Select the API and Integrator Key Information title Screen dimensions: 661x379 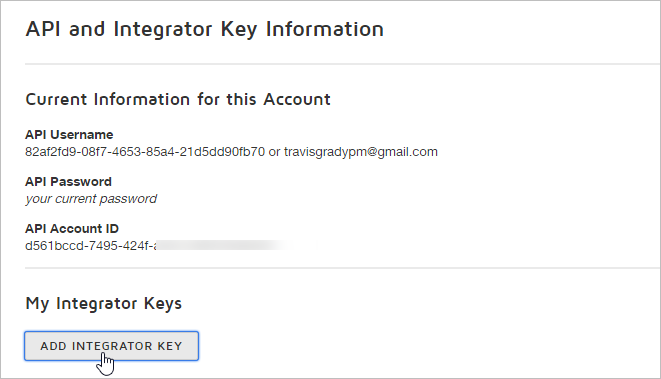point(205,30)
